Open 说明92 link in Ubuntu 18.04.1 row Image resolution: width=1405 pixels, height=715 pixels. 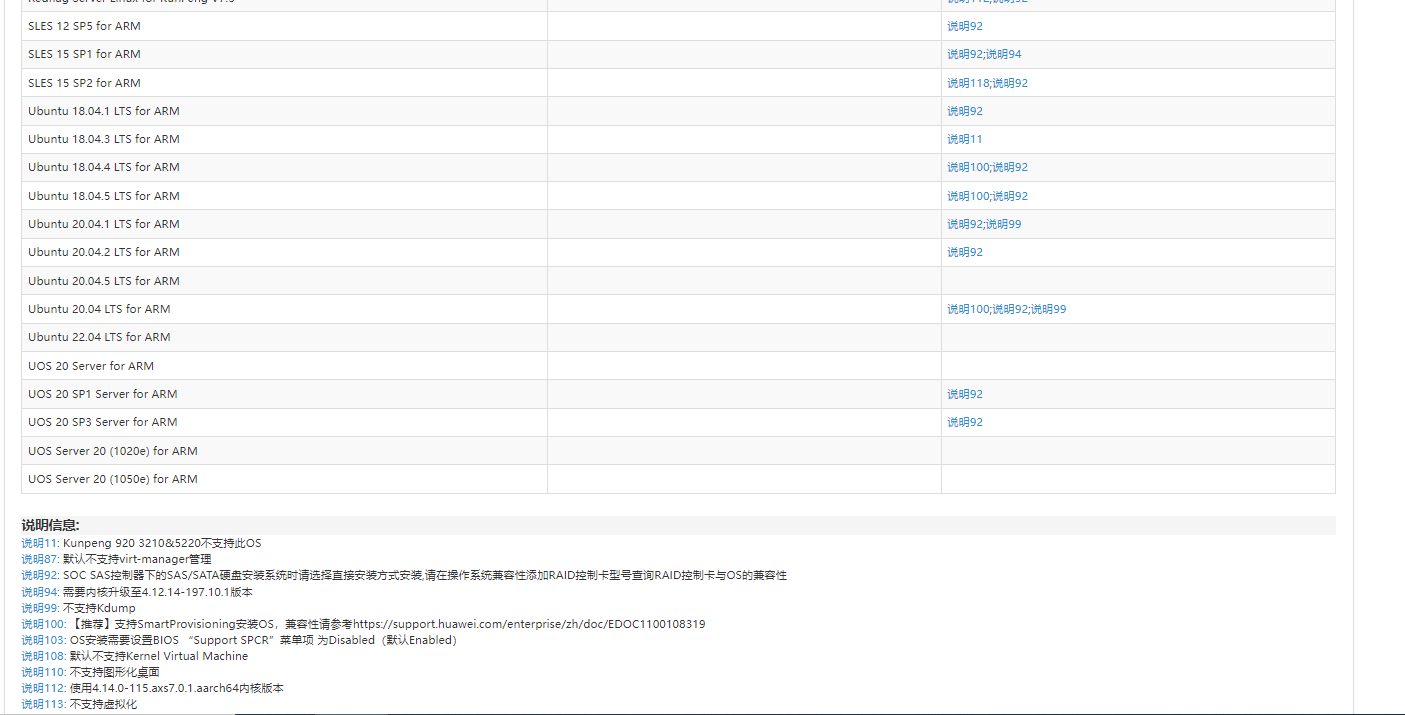tap(965, 111)
